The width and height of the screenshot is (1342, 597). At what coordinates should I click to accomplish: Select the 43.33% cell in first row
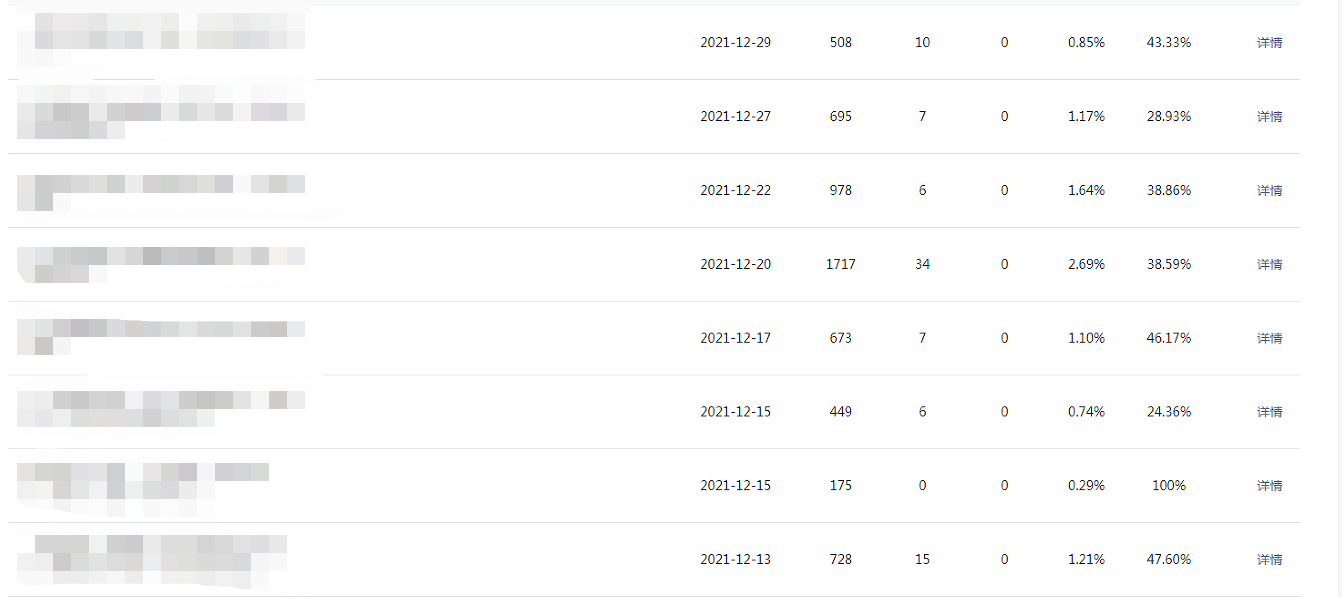1169,43
